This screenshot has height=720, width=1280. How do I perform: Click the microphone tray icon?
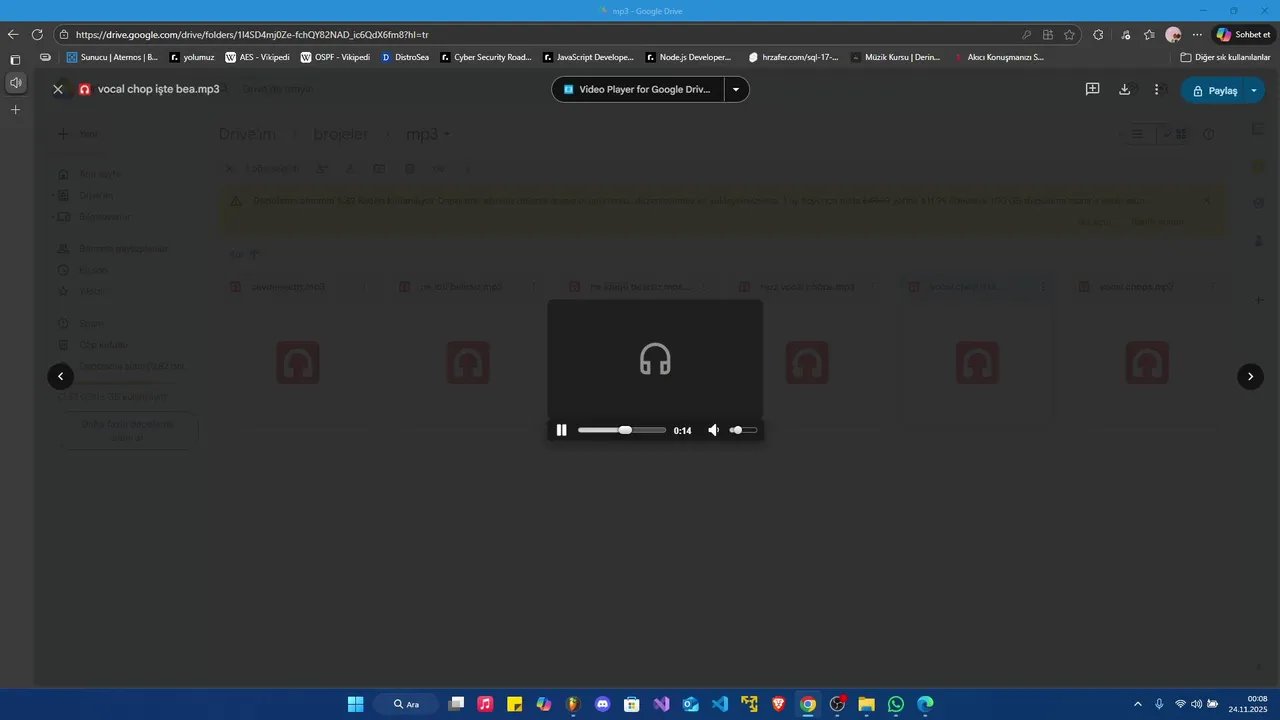[x=1159, y=704]
